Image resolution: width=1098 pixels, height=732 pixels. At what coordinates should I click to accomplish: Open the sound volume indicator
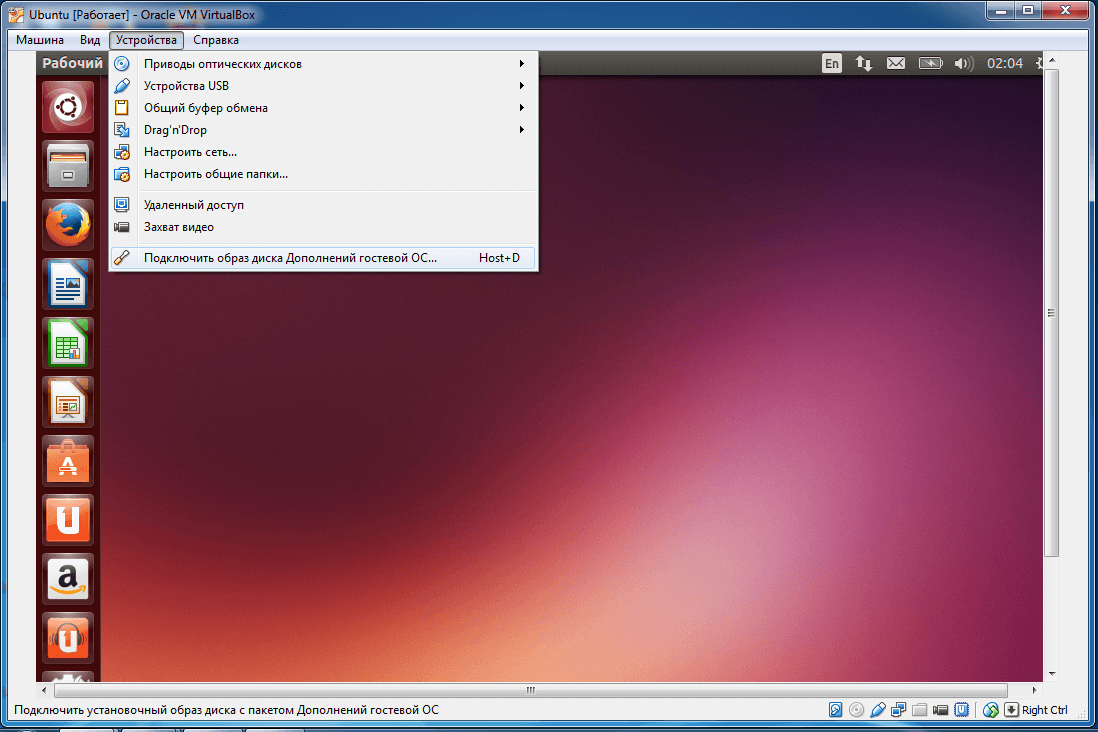(x=964, y=63)
